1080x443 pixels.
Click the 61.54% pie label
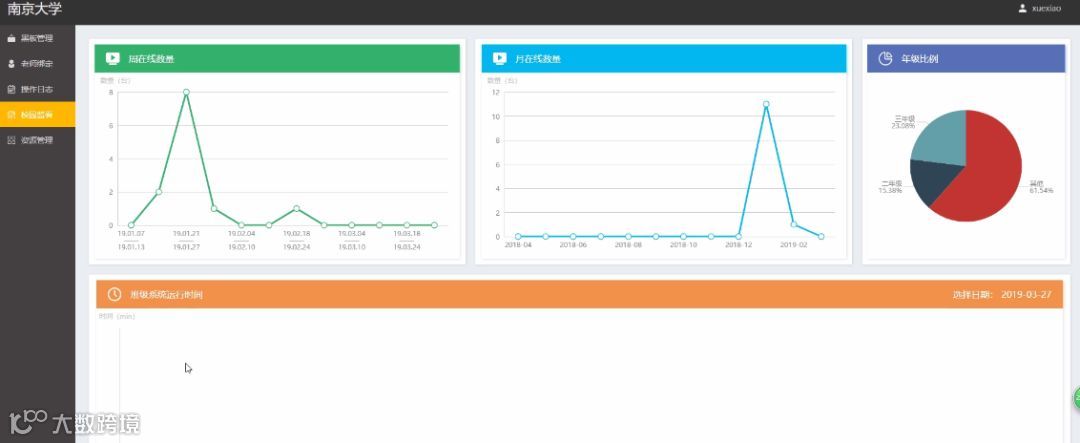pyautogui.click(x=1041, y=191)
